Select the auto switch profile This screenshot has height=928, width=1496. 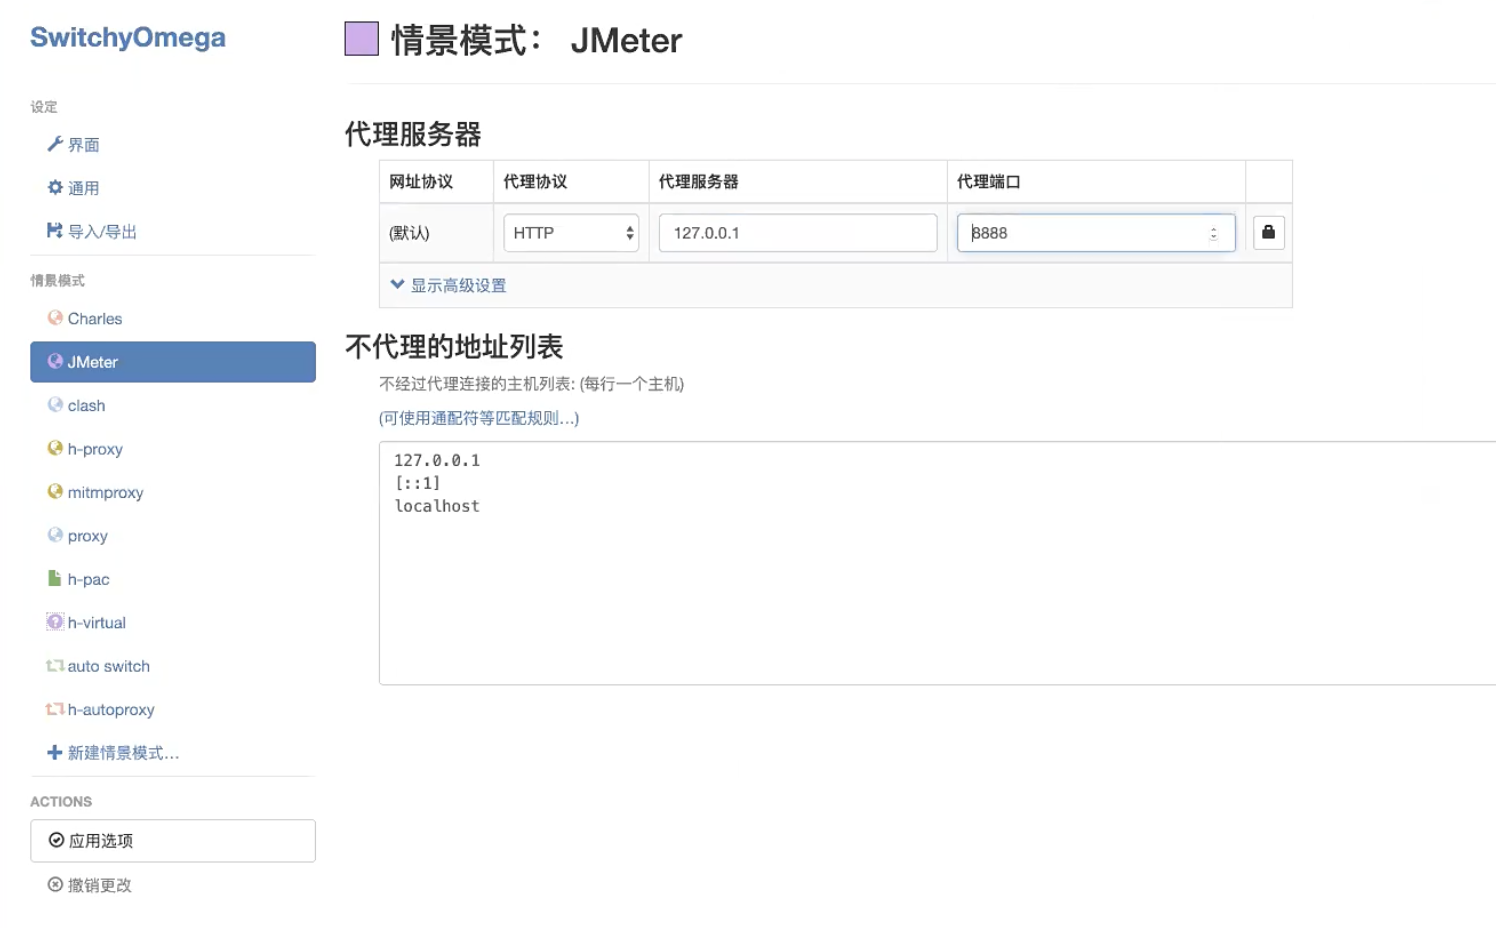tap(173, 666)
